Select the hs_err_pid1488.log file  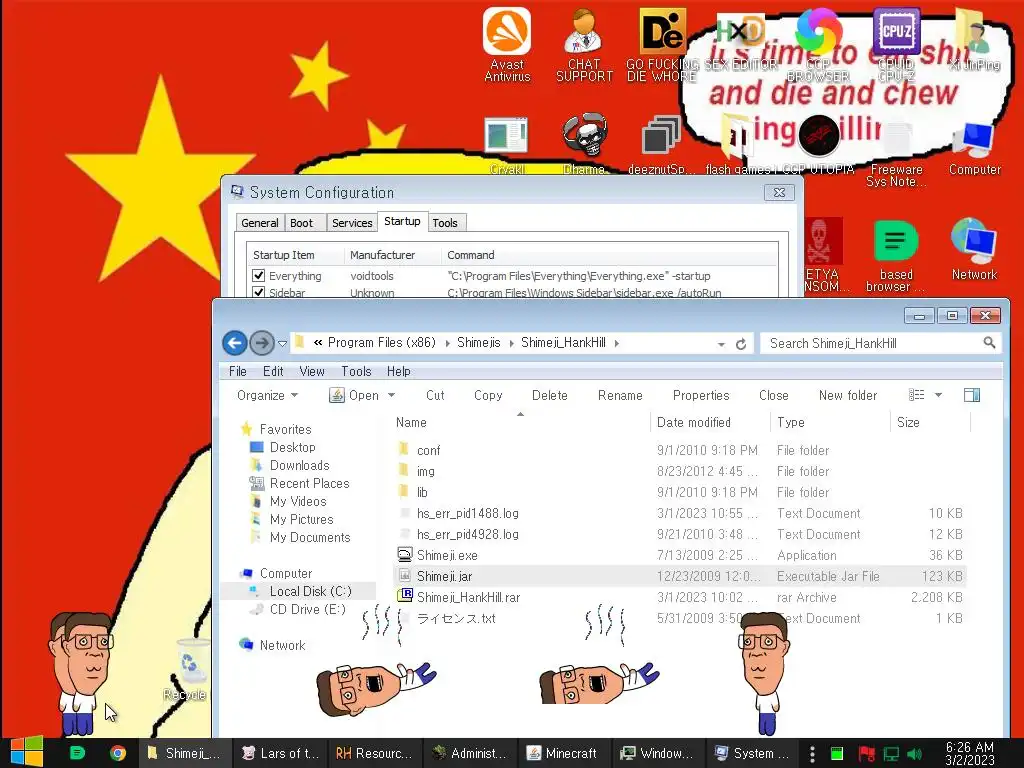[x=468, y=513]
